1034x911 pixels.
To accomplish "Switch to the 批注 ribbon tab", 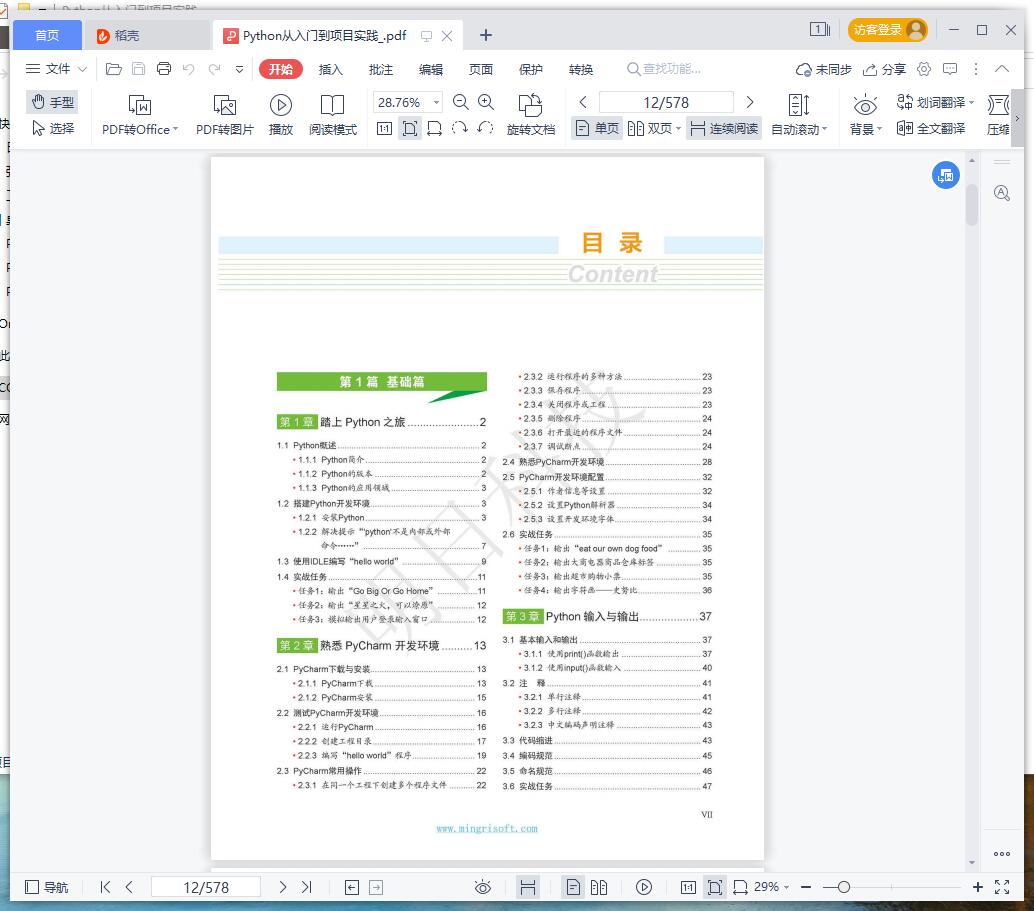I will [380, 69].
